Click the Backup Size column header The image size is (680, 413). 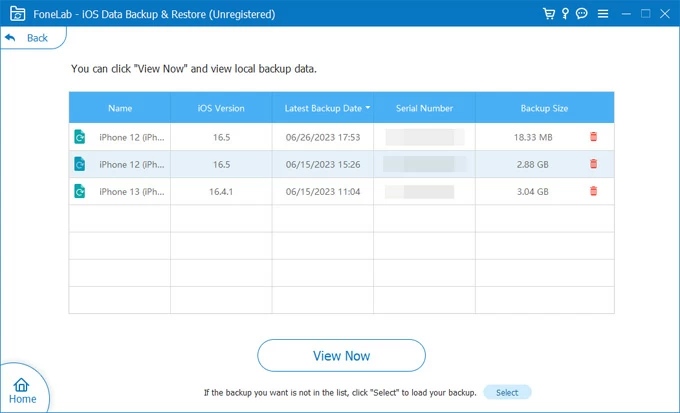[544, 108]
